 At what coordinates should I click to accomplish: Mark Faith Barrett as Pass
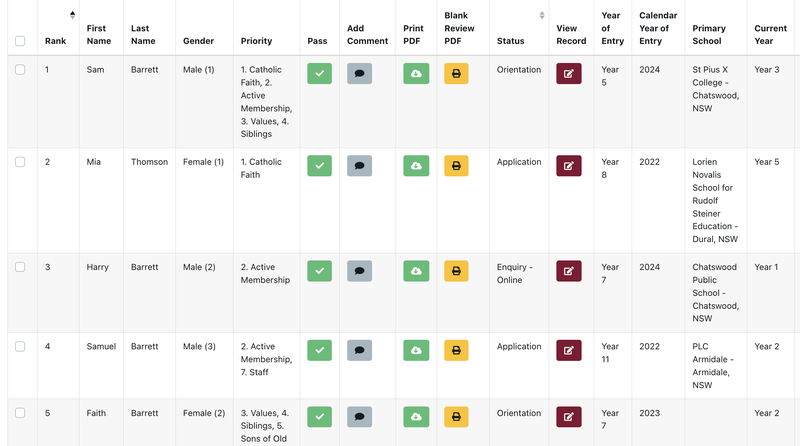pos(319,416)
